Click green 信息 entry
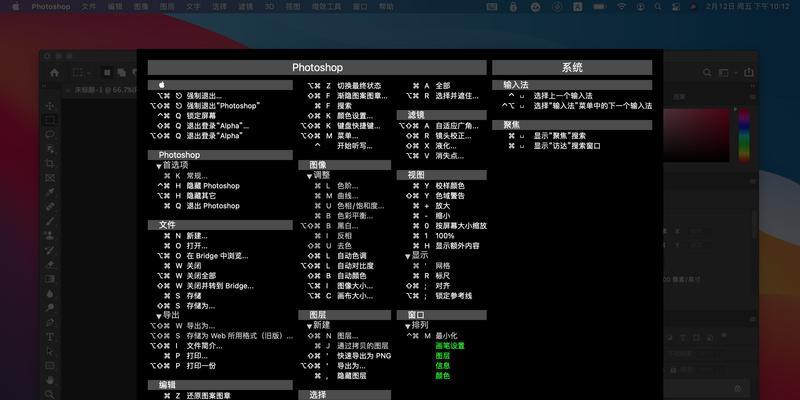The image size is (800, 400). [x=442, y=366]
